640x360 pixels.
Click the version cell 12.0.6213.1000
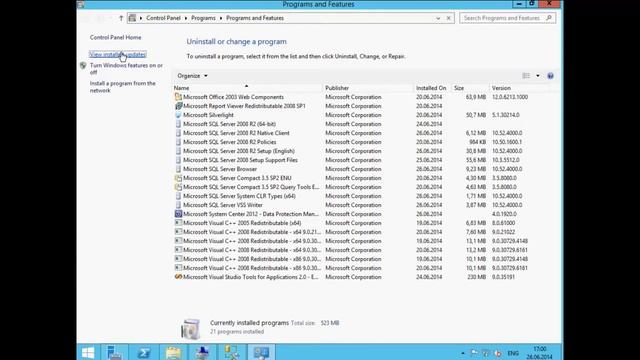pos(510,97)
